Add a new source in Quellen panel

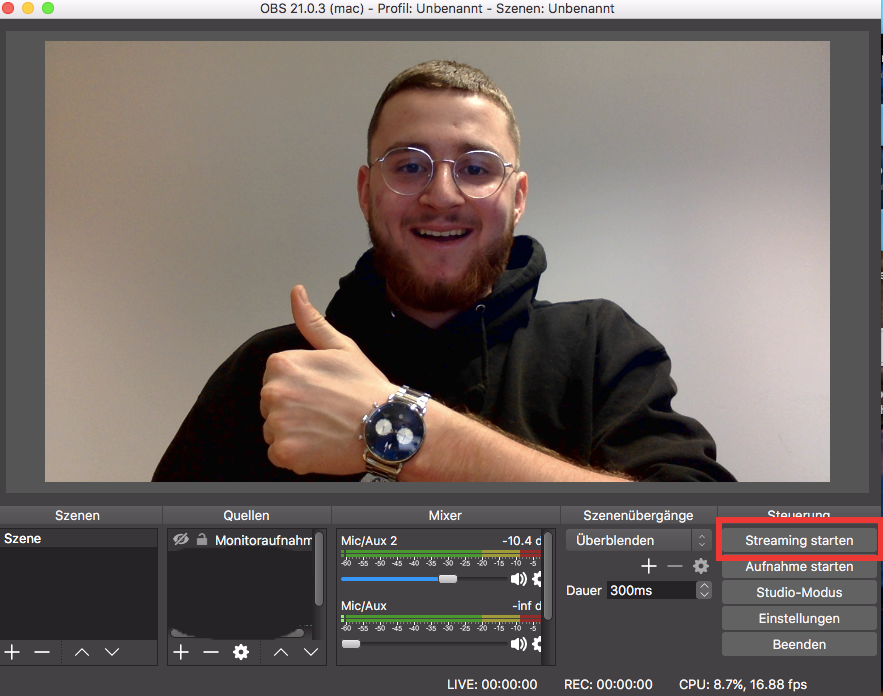[x=181, y=652]
